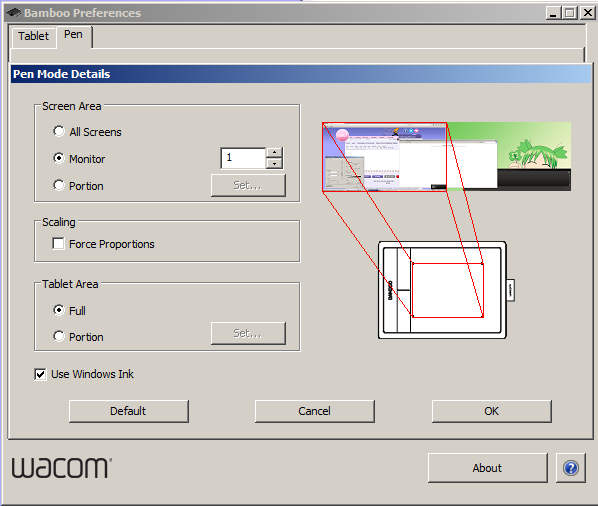Choose Portion under Screen Area
The height and width of the screenshot is (506, 598).
click(59, 185)
